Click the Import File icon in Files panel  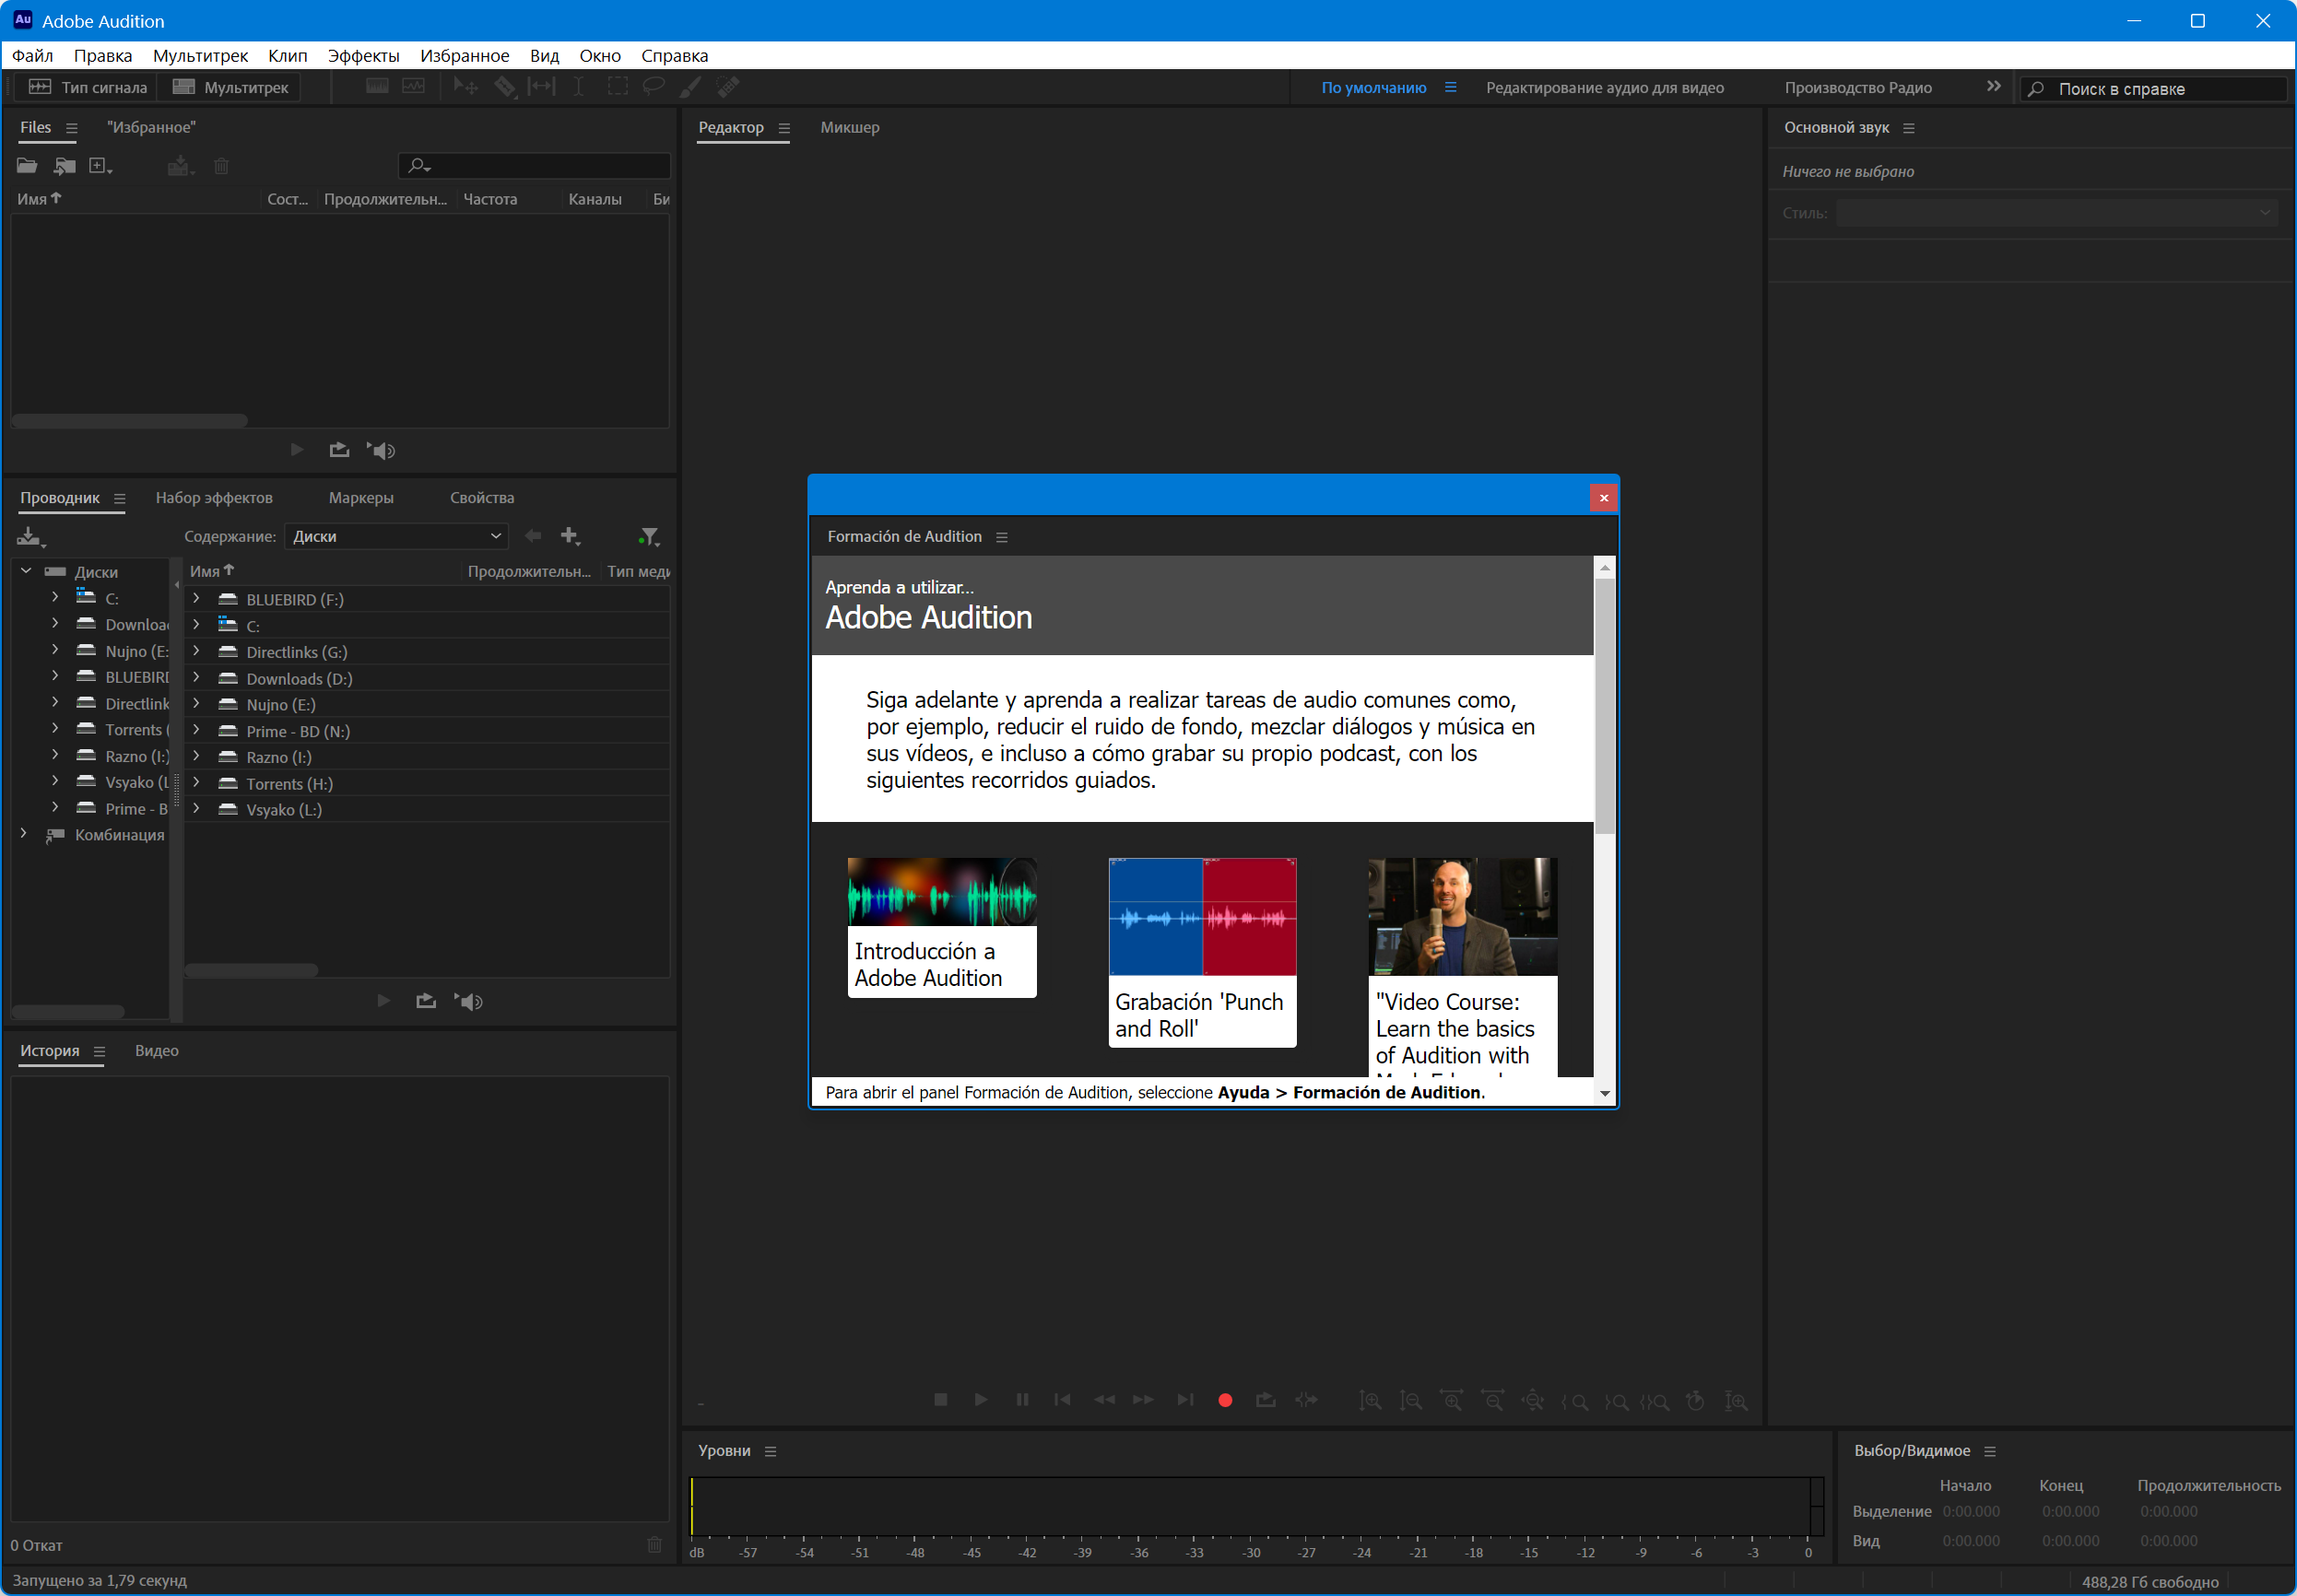coord(65,166)
